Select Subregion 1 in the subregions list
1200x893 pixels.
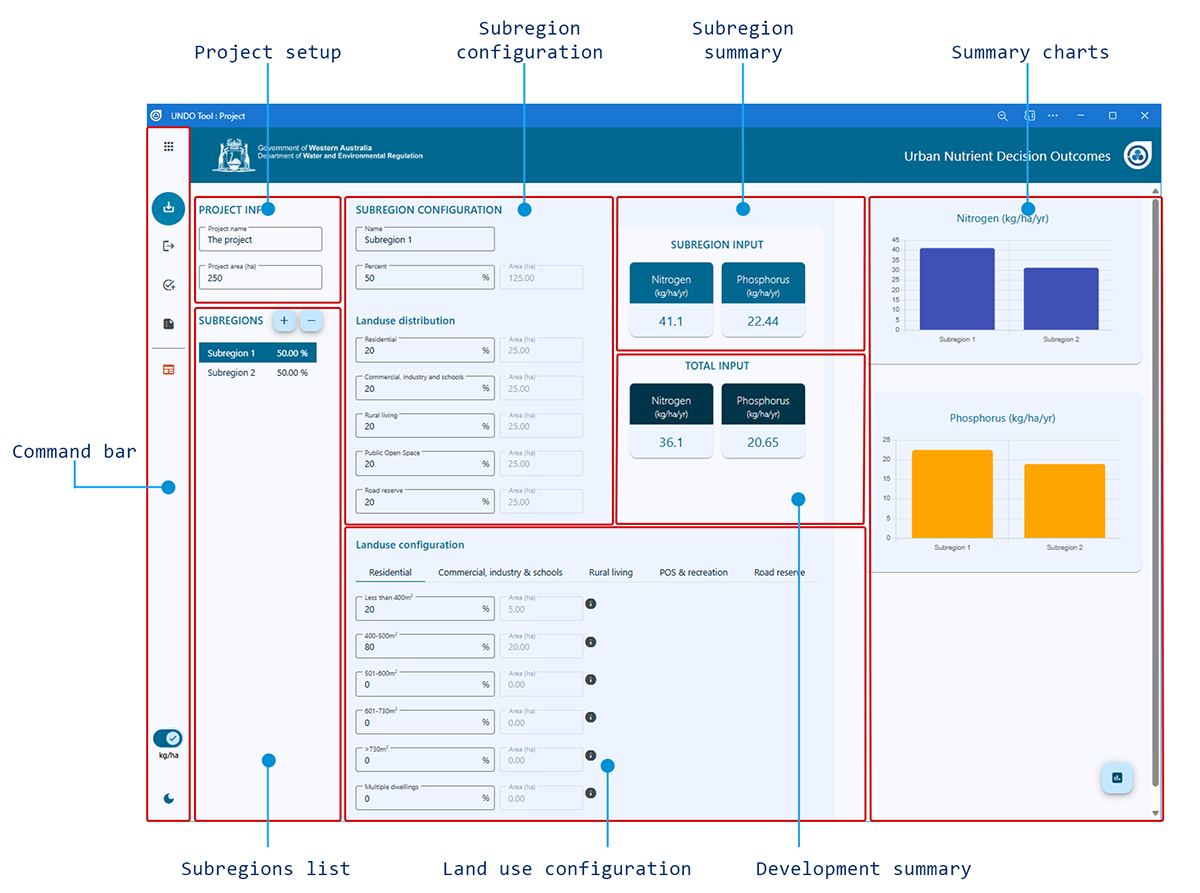click(258, 353)
